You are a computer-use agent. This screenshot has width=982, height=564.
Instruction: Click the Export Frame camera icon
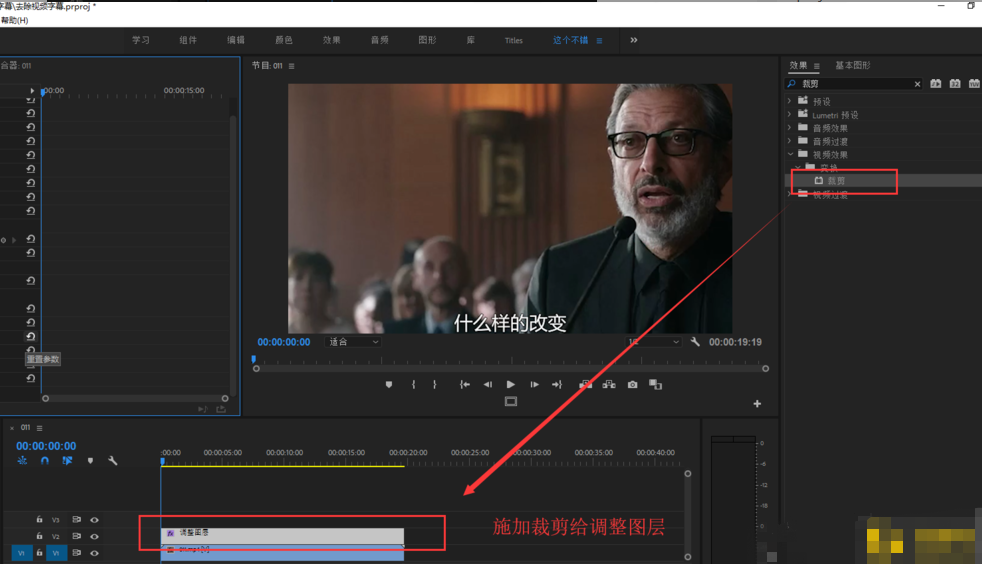632,384
